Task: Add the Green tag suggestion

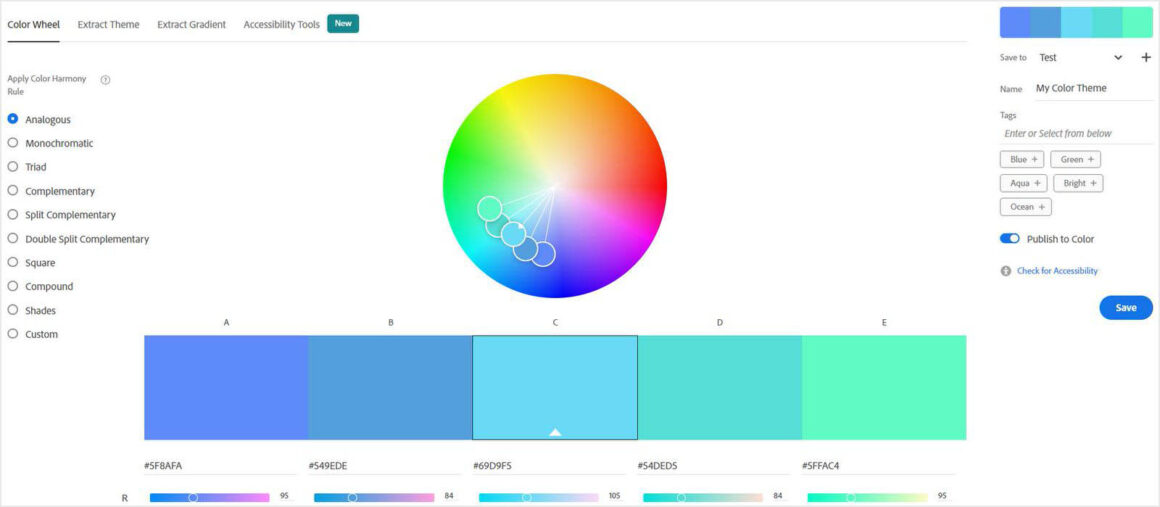Action: point(1075,159)
